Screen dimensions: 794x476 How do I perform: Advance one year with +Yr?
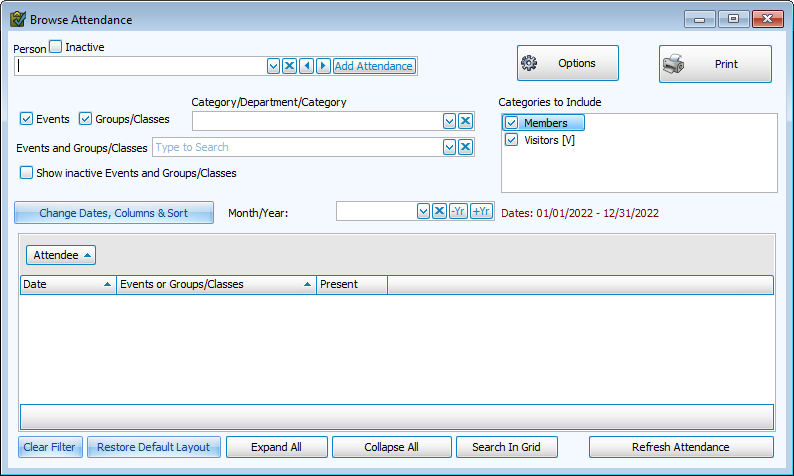pos(481,212)
